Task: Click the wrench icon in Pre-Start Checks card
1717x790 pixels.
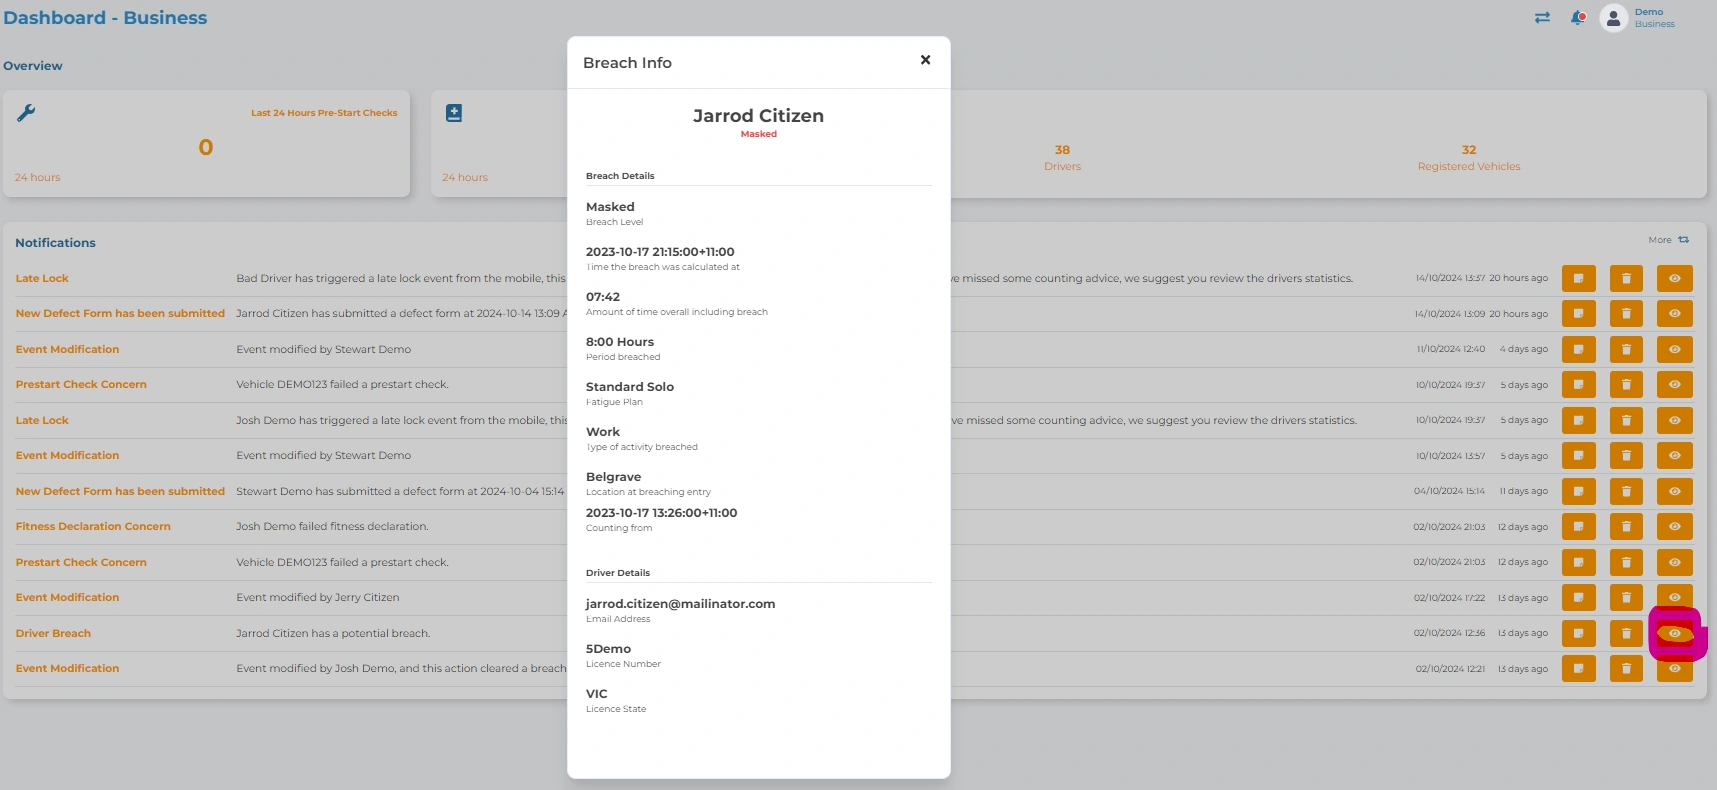Action: point(26,113)
